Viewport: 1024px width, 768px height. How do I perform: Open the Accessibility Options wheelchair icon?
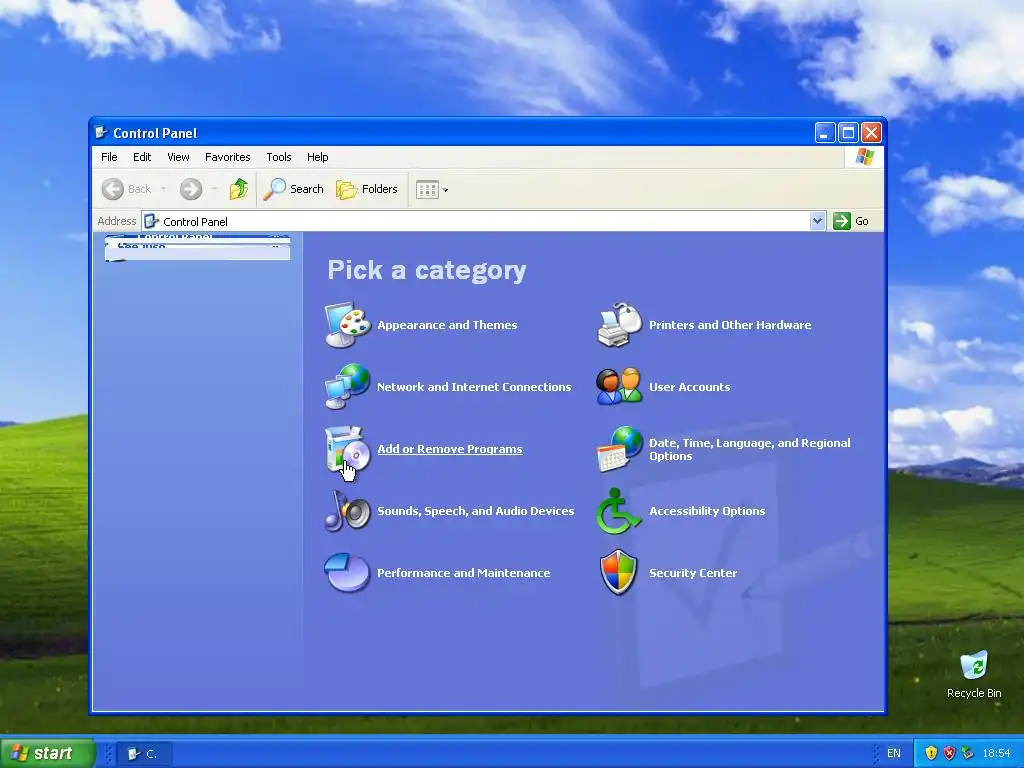[x=618, y=511]
